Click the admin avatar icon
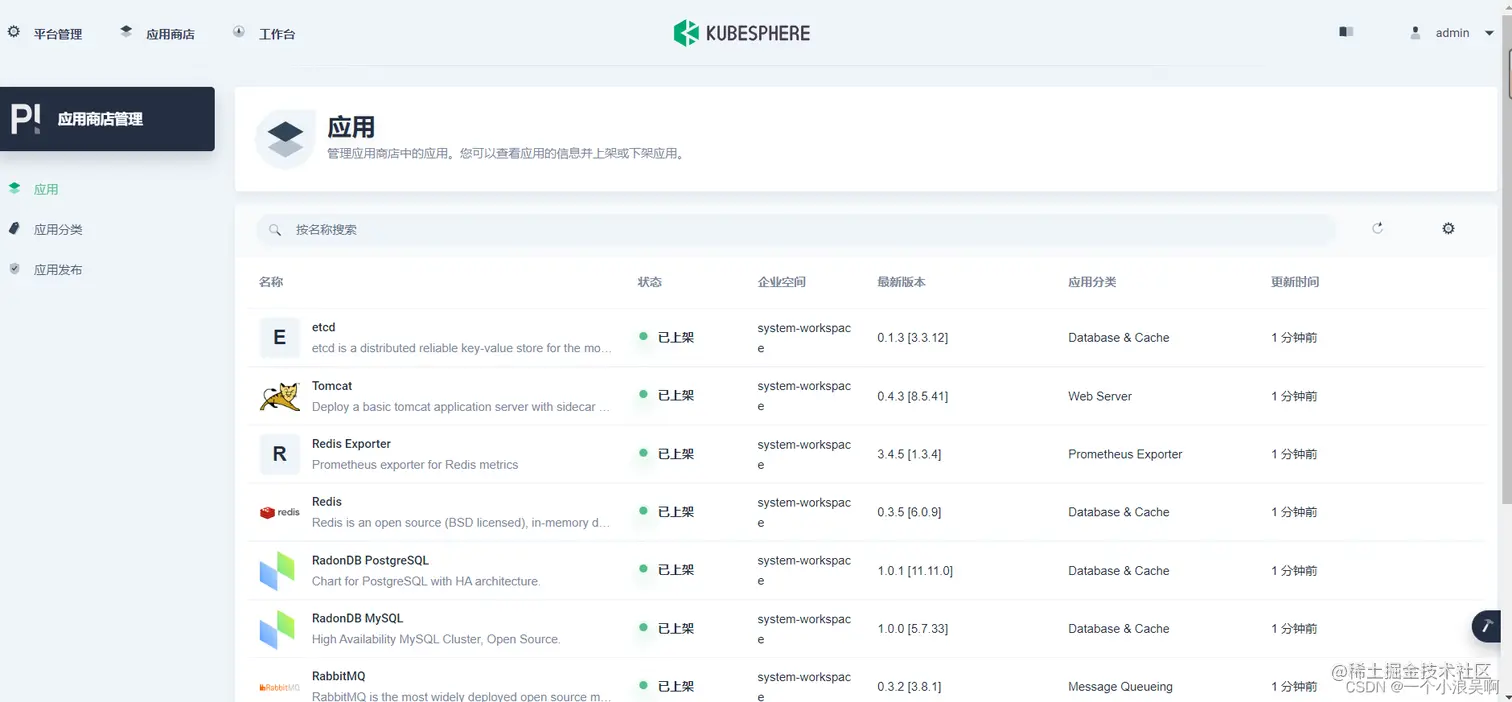The height and width of the screenshot is (702, 1512). click(1415, 33)
